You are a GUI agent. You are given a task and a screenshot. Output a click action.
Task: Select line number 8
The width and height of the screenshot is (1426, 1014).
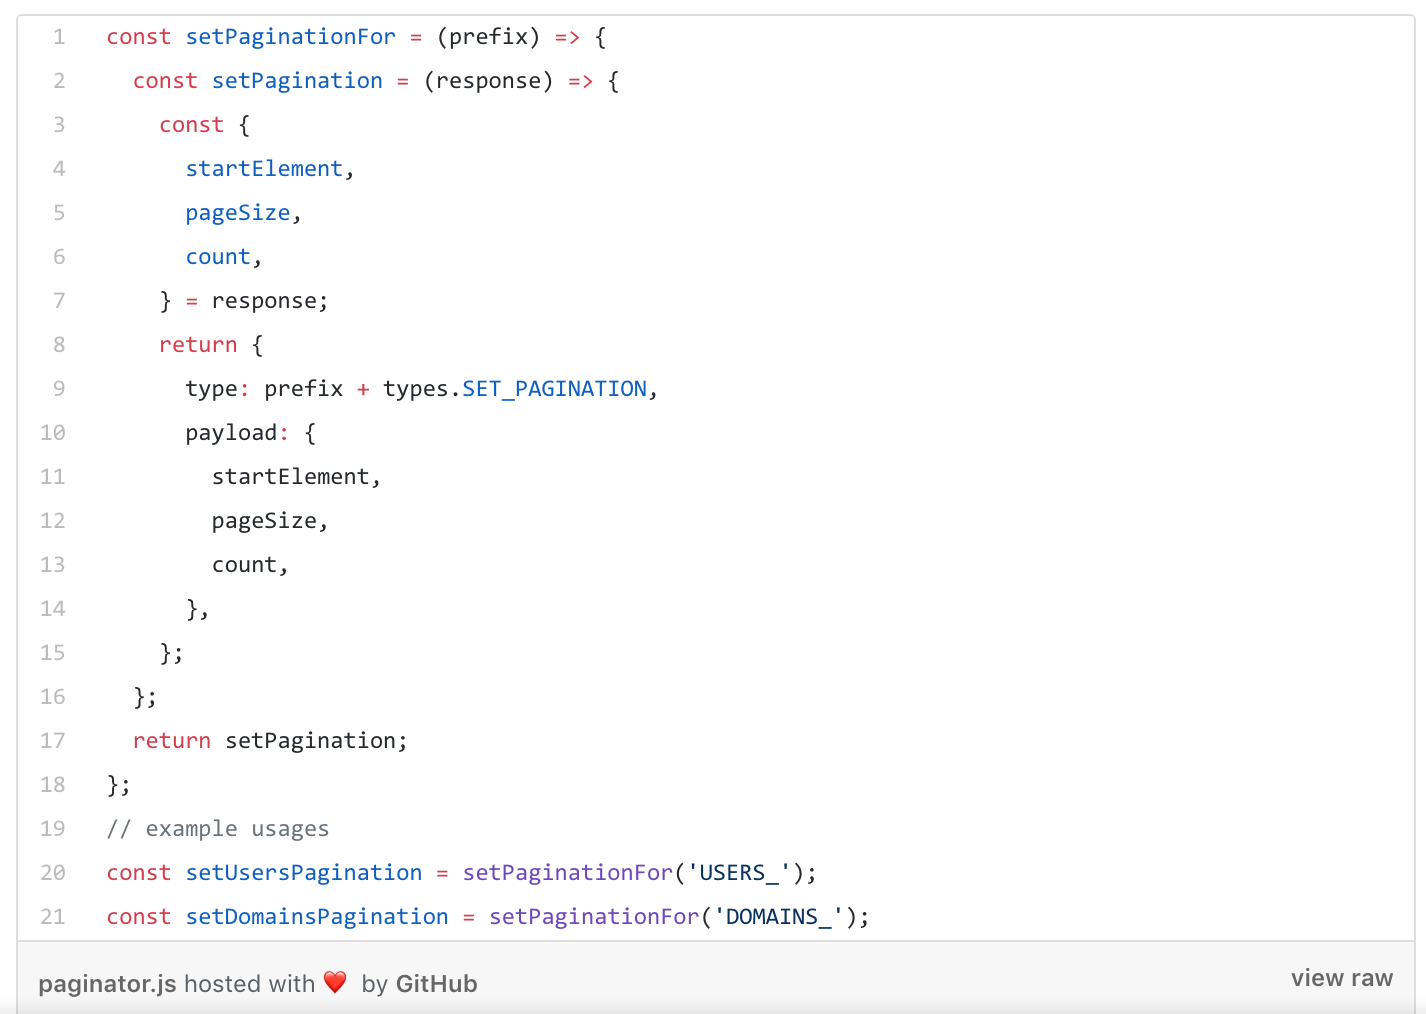(x=59, y=345)
